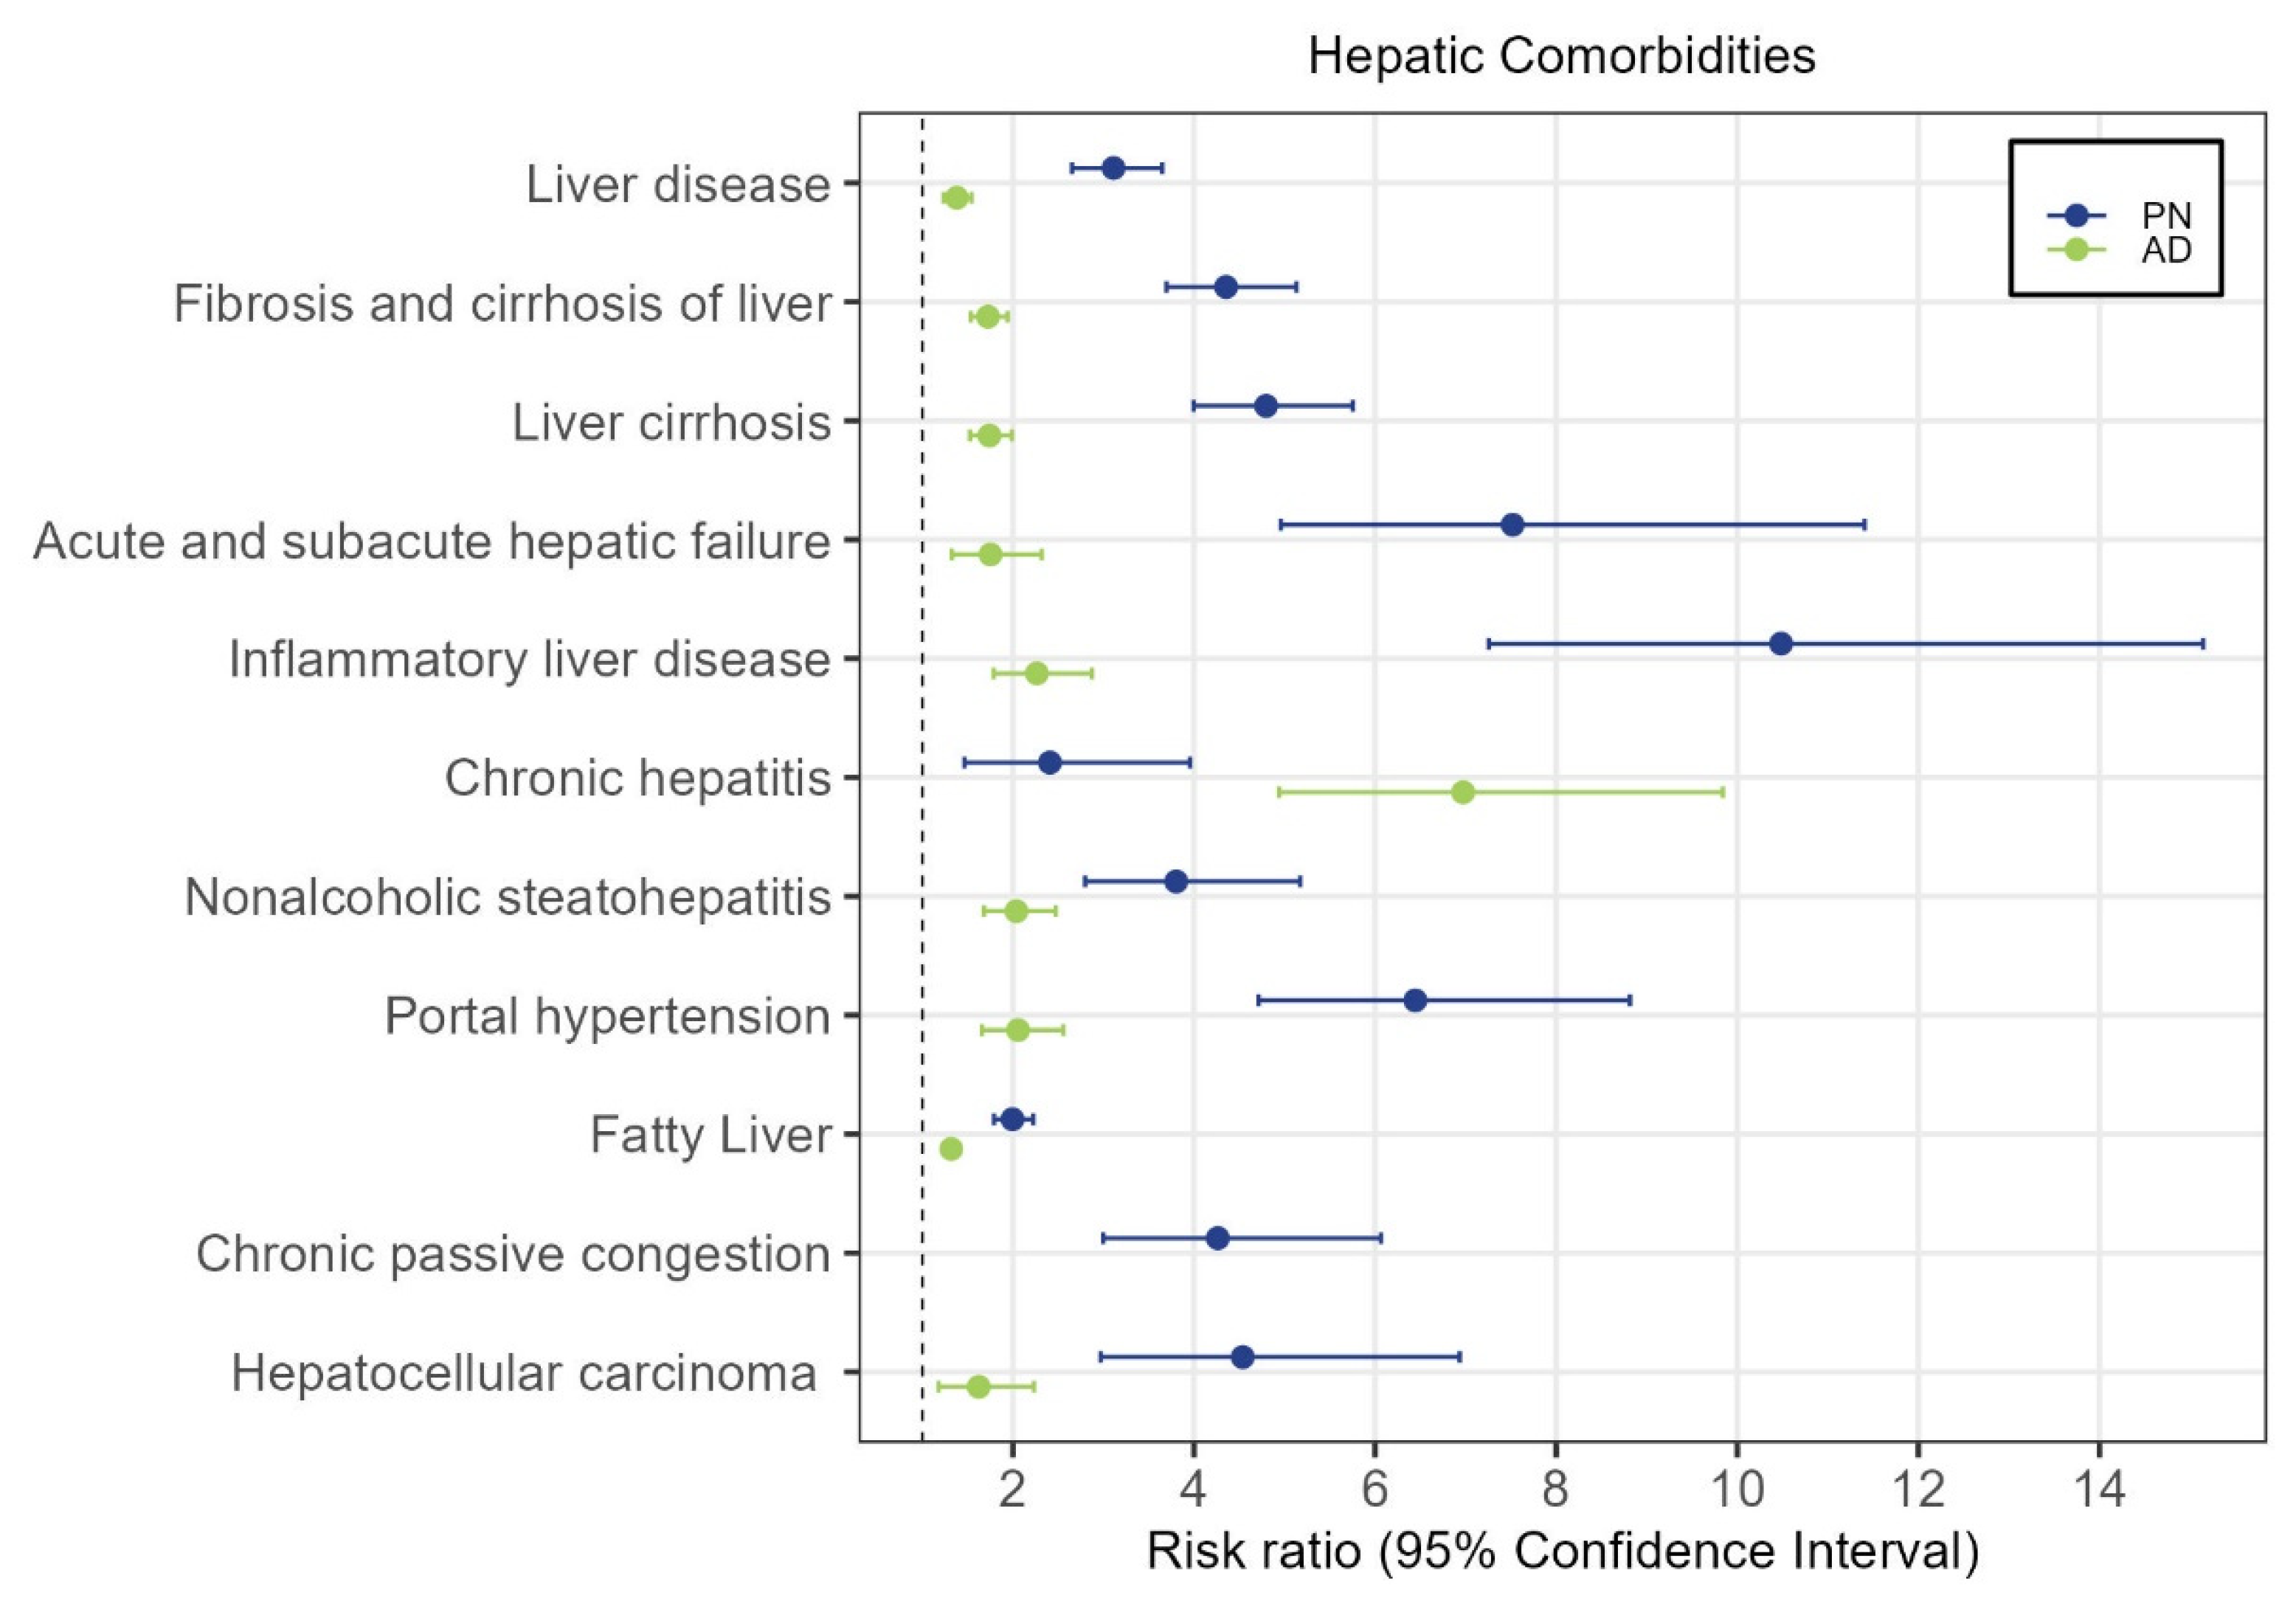2296x1604 pixels.
Task: Click the blue PN marker in the legend
Action: pyautogui.click(x=2076, y=214)
